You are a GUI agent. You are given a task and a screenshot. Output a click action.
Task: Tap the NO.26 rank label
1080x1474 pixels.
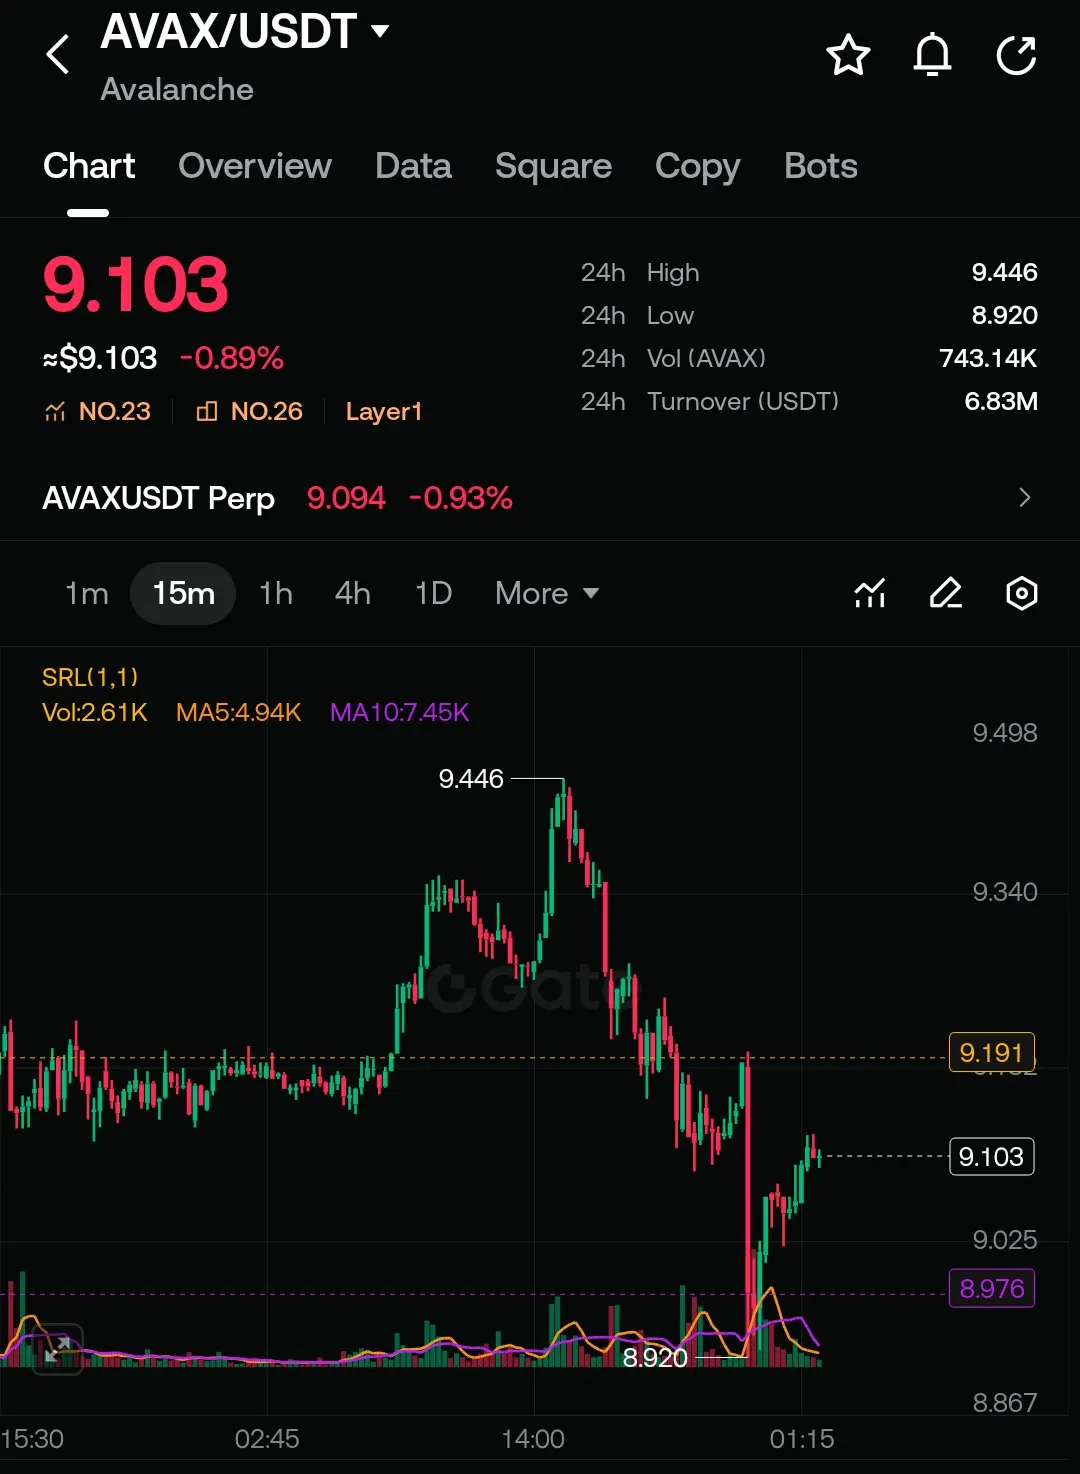(x=267, y=412)
